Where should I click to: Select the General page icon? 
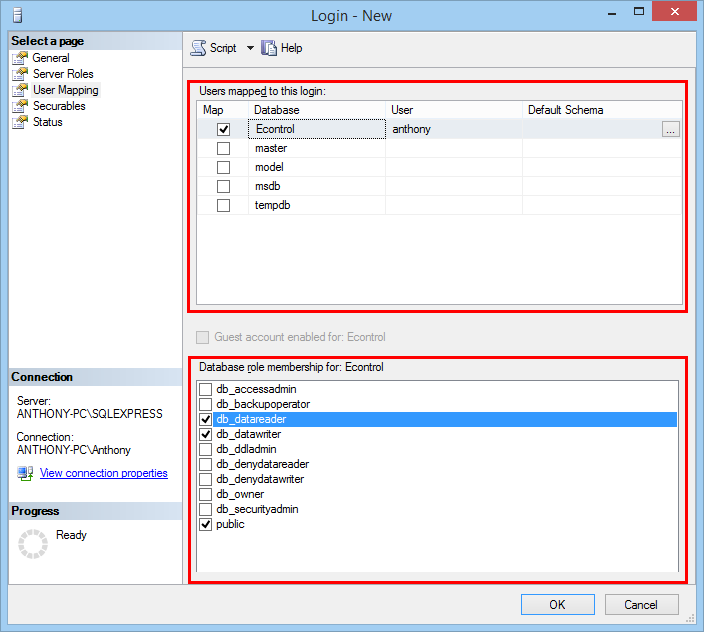(x=20, y=58)
